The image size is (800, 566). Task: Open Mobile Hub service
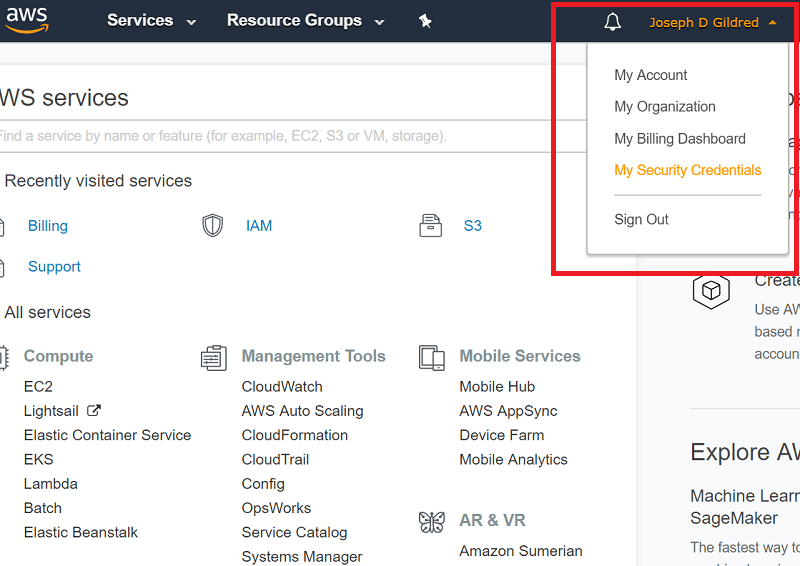click(x=497, y=386)
